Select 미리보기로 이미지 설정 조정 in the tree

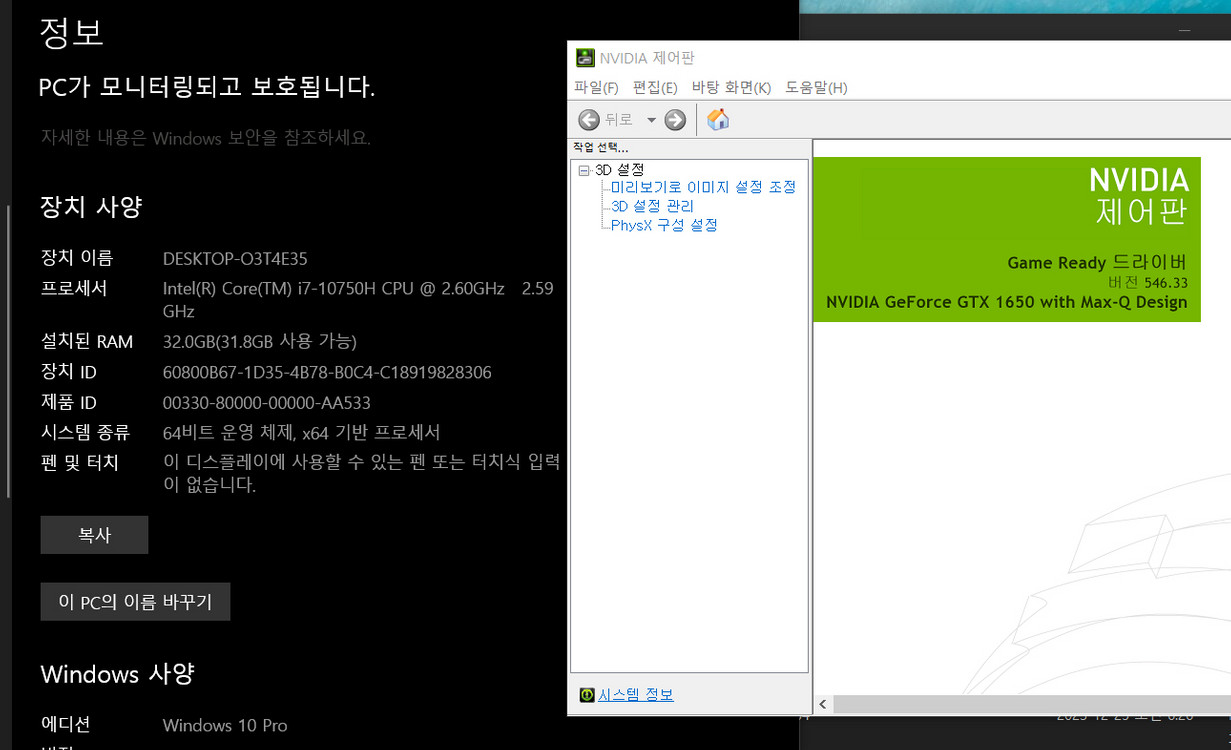[703, 187]
